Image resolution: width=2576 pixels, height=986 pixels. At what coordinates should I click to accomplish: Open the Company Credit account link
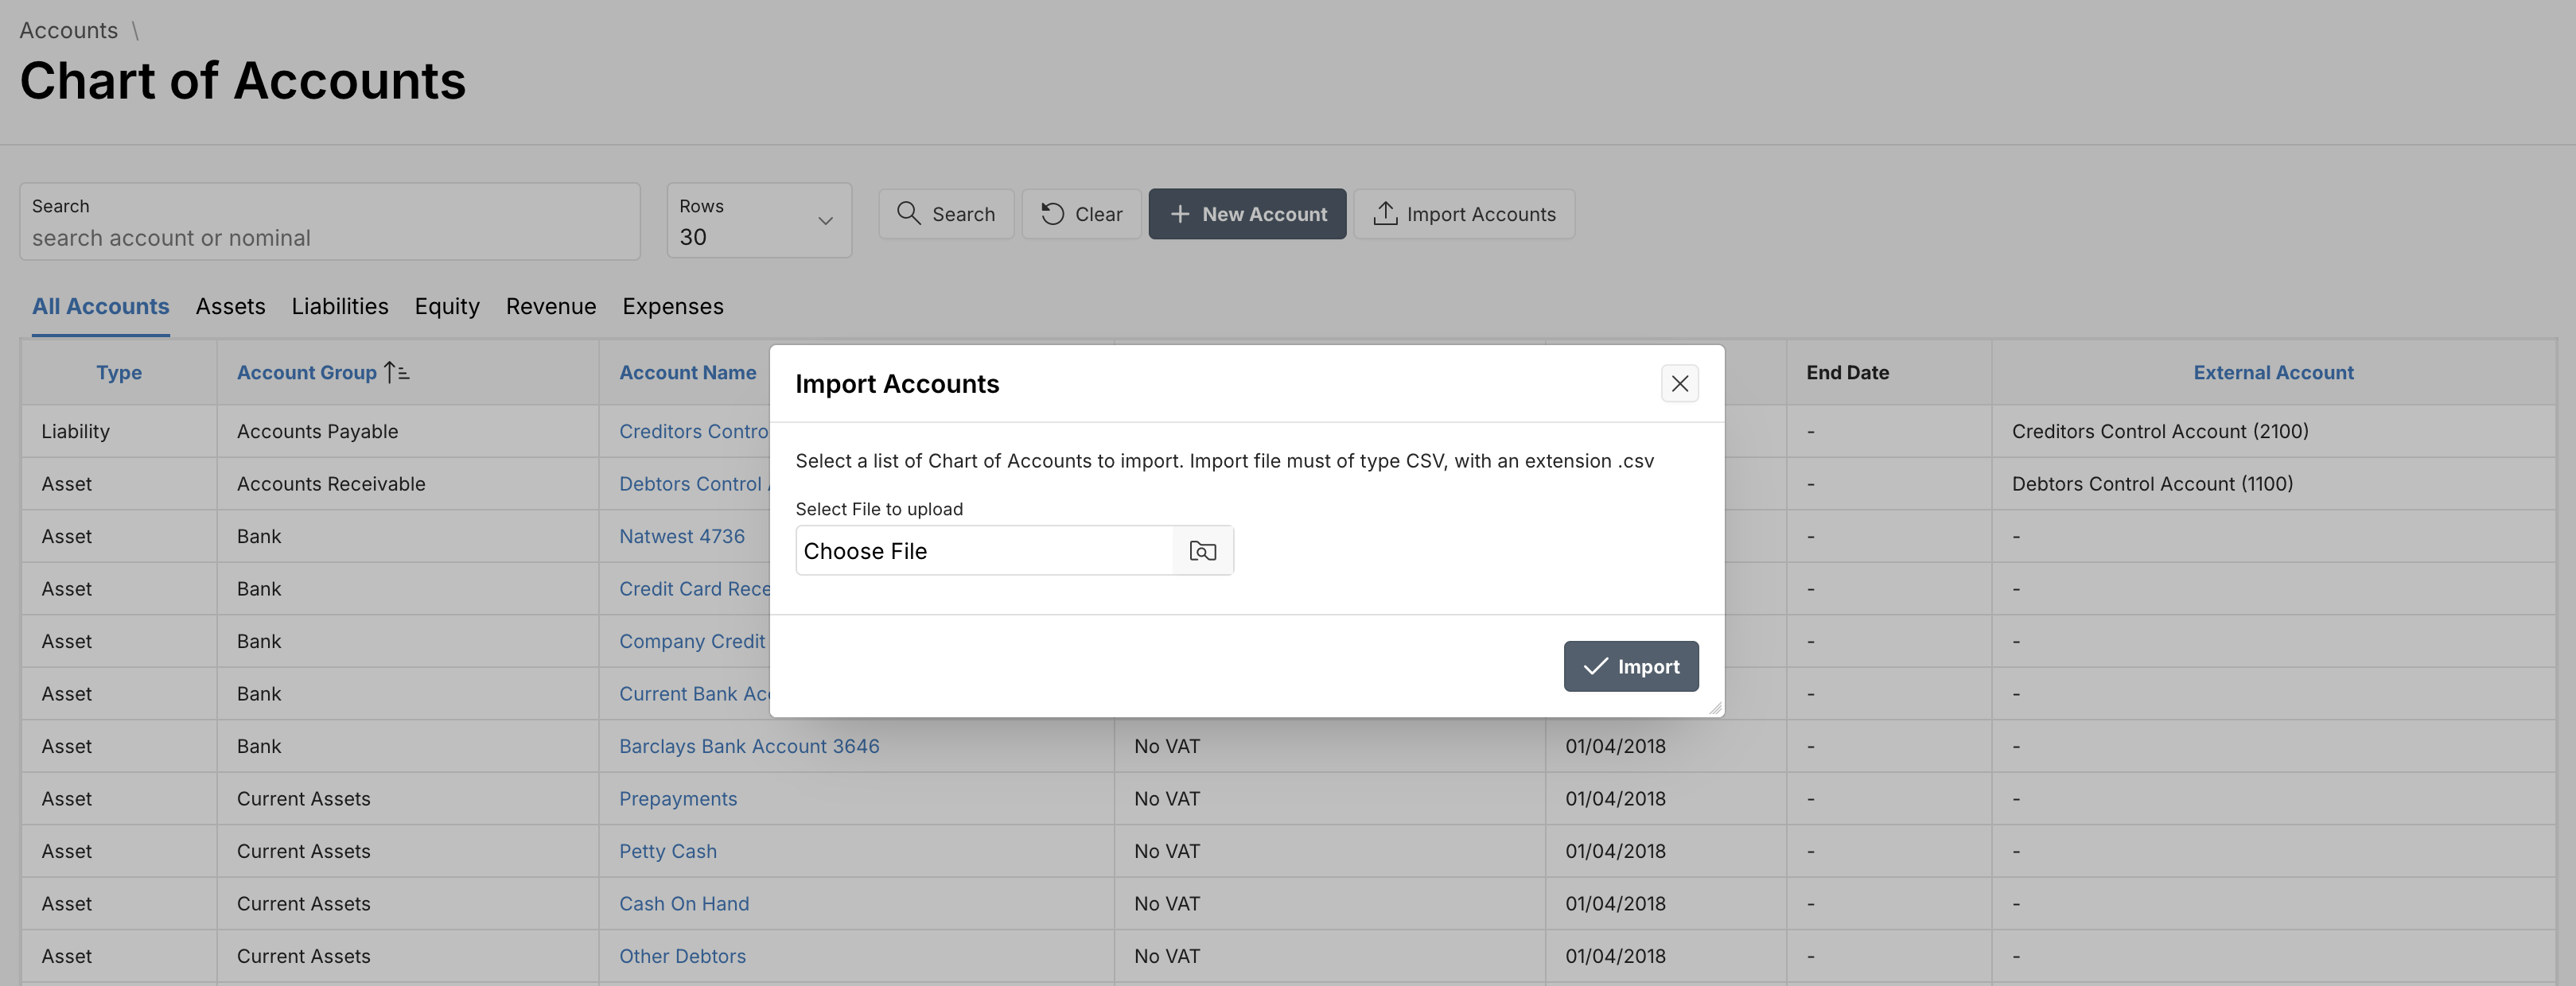(692, 642)
